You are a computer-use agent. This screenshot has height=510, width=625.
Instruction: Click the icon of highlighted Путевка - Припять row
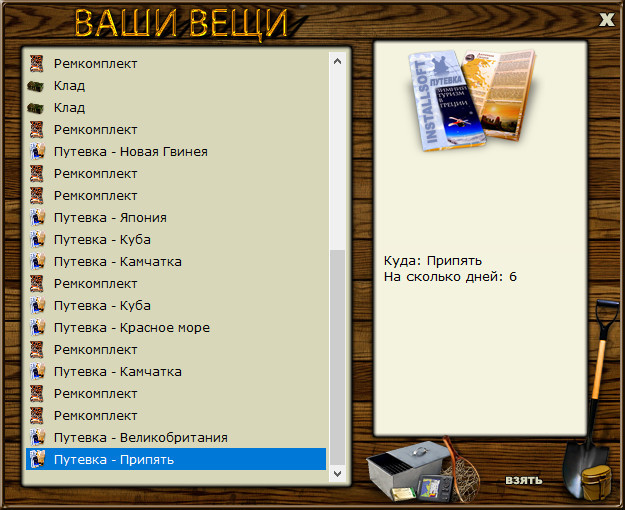(x=37, y=459)
